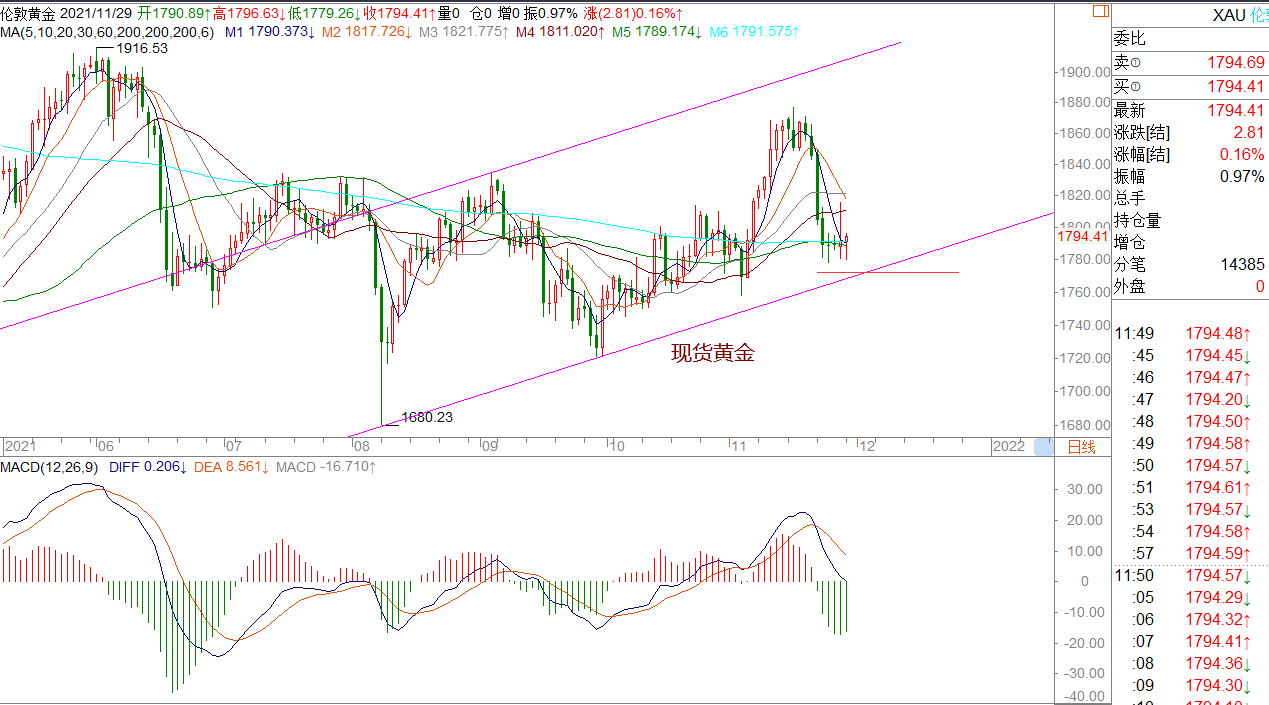Click the blue scroll box beside 2022
The width and height of the screenshot is (1269, 705).
[1043, 446]
